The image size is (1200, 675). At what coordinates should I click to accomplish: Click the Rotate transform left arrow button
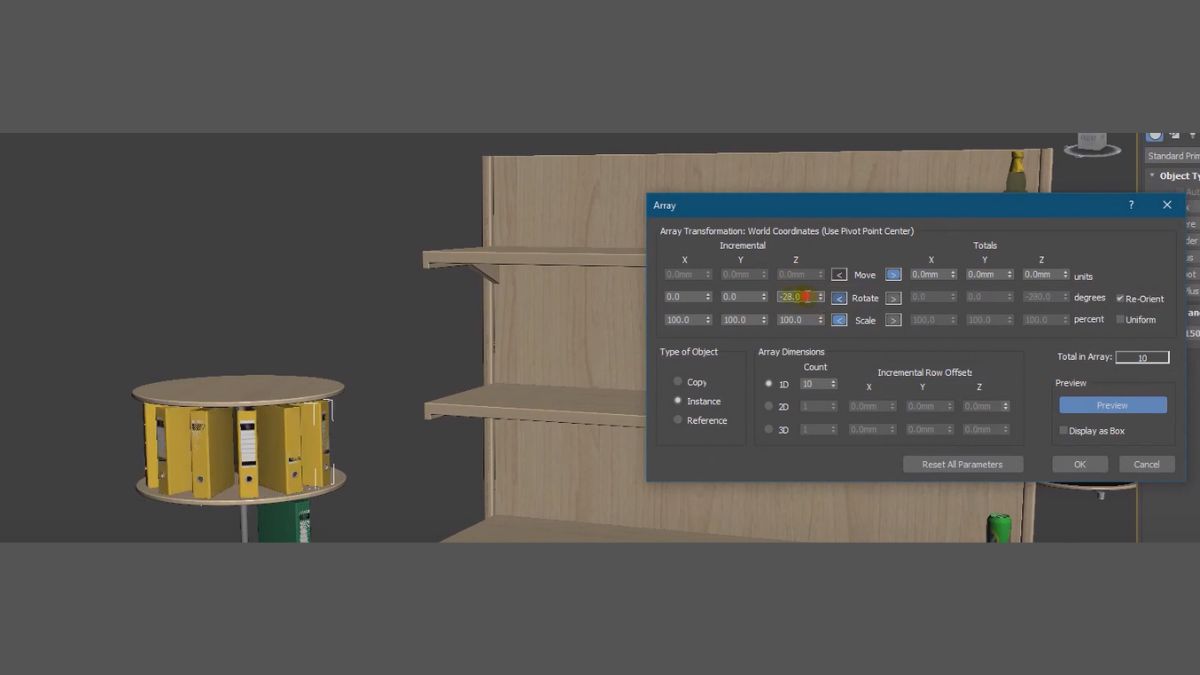[839, 297]
